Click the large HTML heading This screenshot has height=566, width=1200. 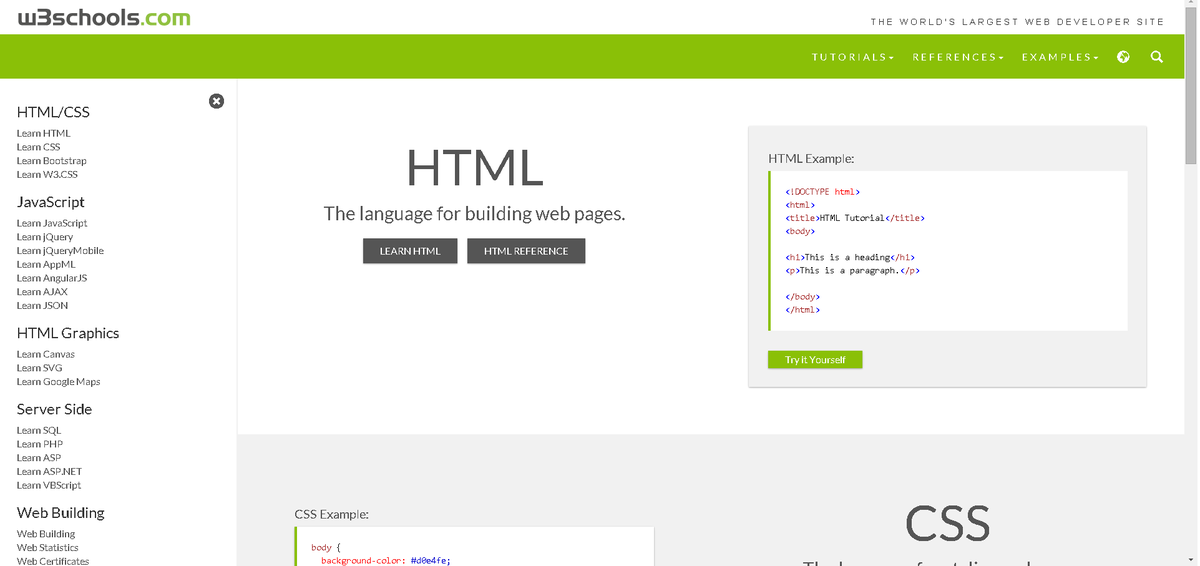[x=475, y=168]
